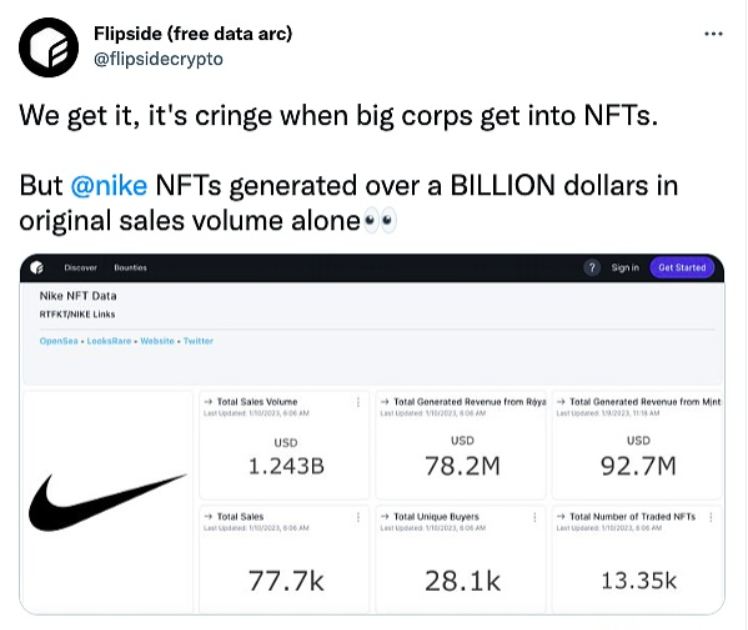Open Total Unique Buyers card kebab menu
The width and height of the screenshot is (748, 630).
click(x=534, y=517)
